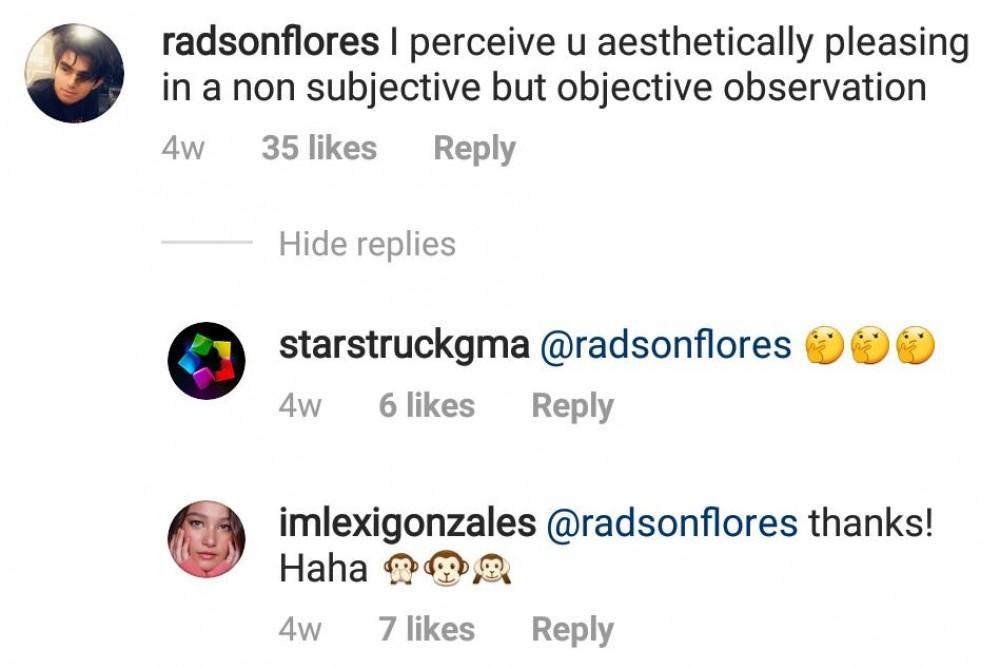
Task: Open starstruckgma colorful logo avatar
Action: (x=206, y=361)
